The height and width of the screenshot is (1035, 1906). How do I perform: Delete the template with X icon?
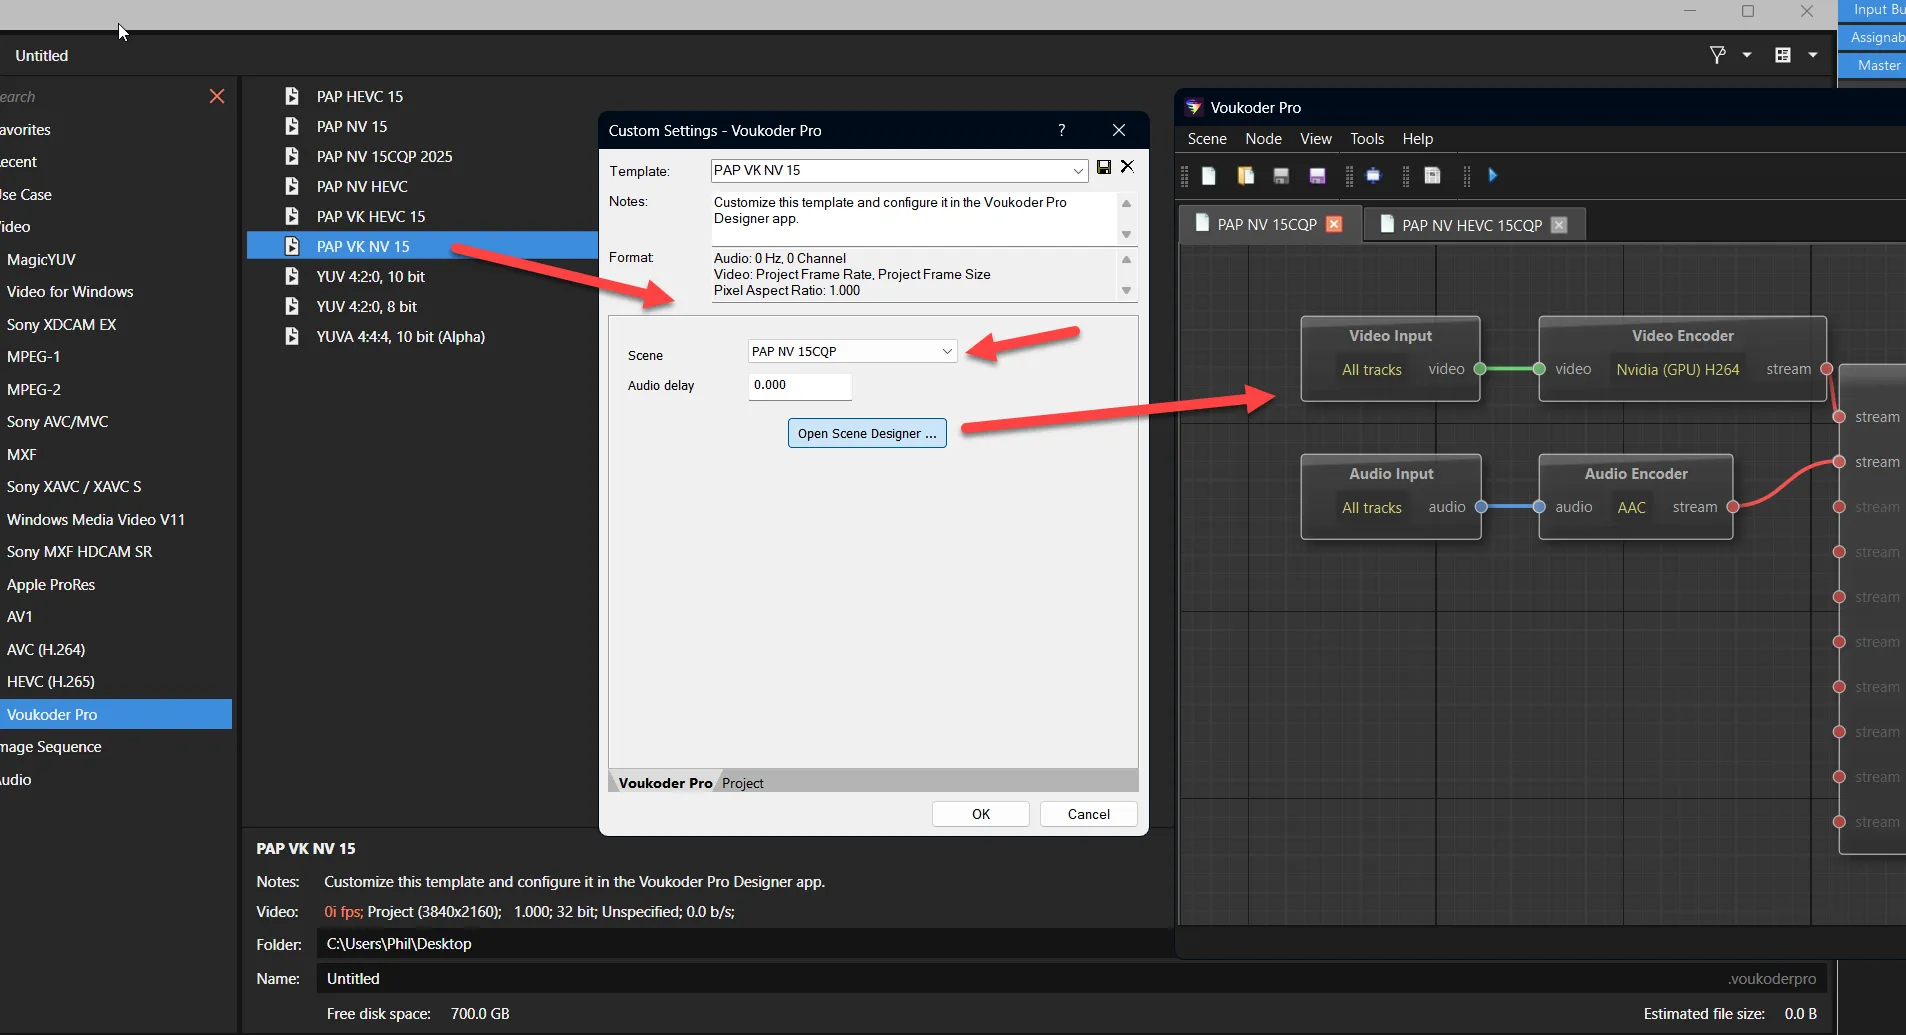[x=1127, y=167]
